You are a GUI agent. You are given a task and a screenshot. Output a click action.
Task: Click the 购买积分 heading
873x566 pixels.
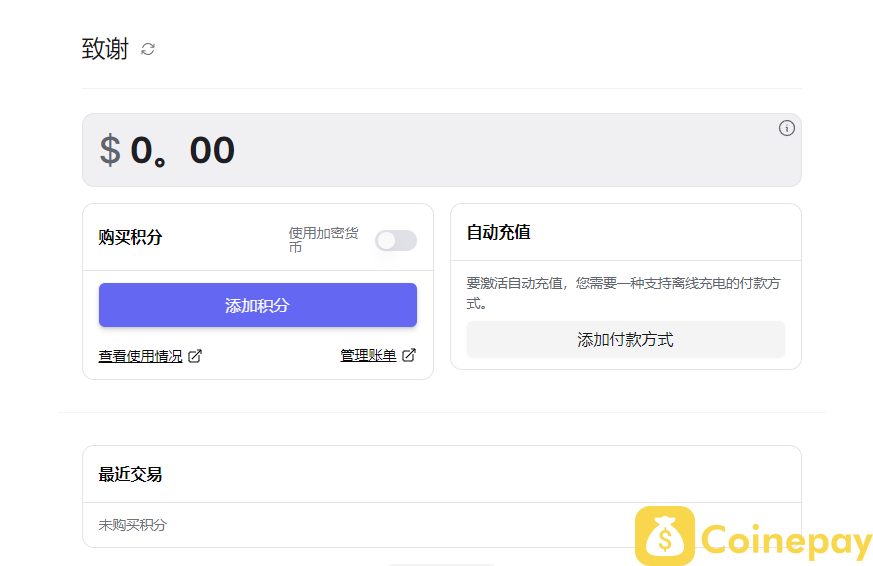pyautogui.click(x=130, y=237)
